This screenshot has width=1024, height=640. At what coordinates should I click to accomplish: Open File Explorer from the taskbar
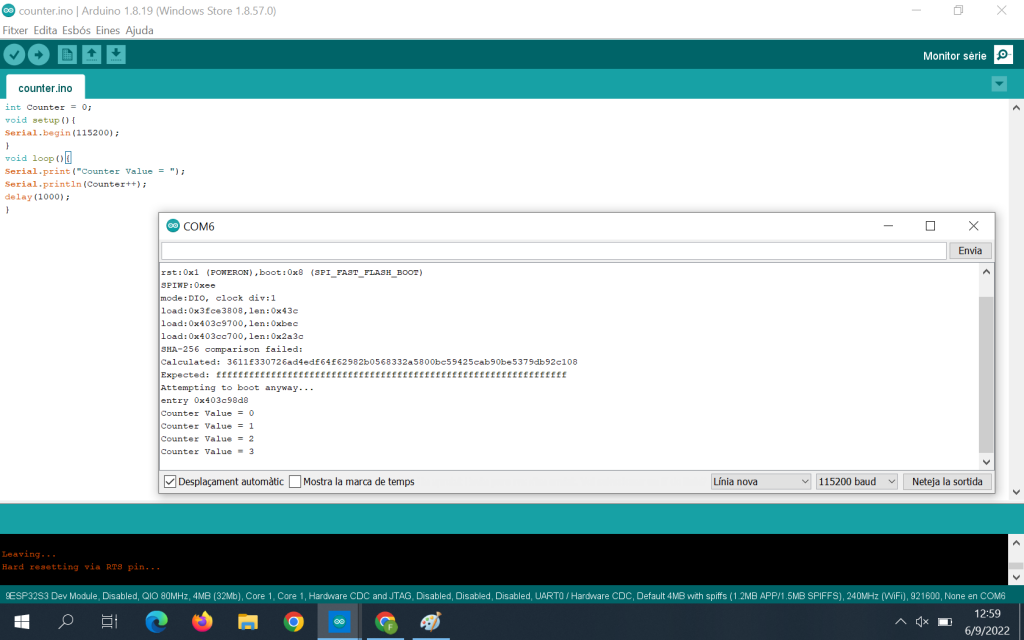click(248, 622)
